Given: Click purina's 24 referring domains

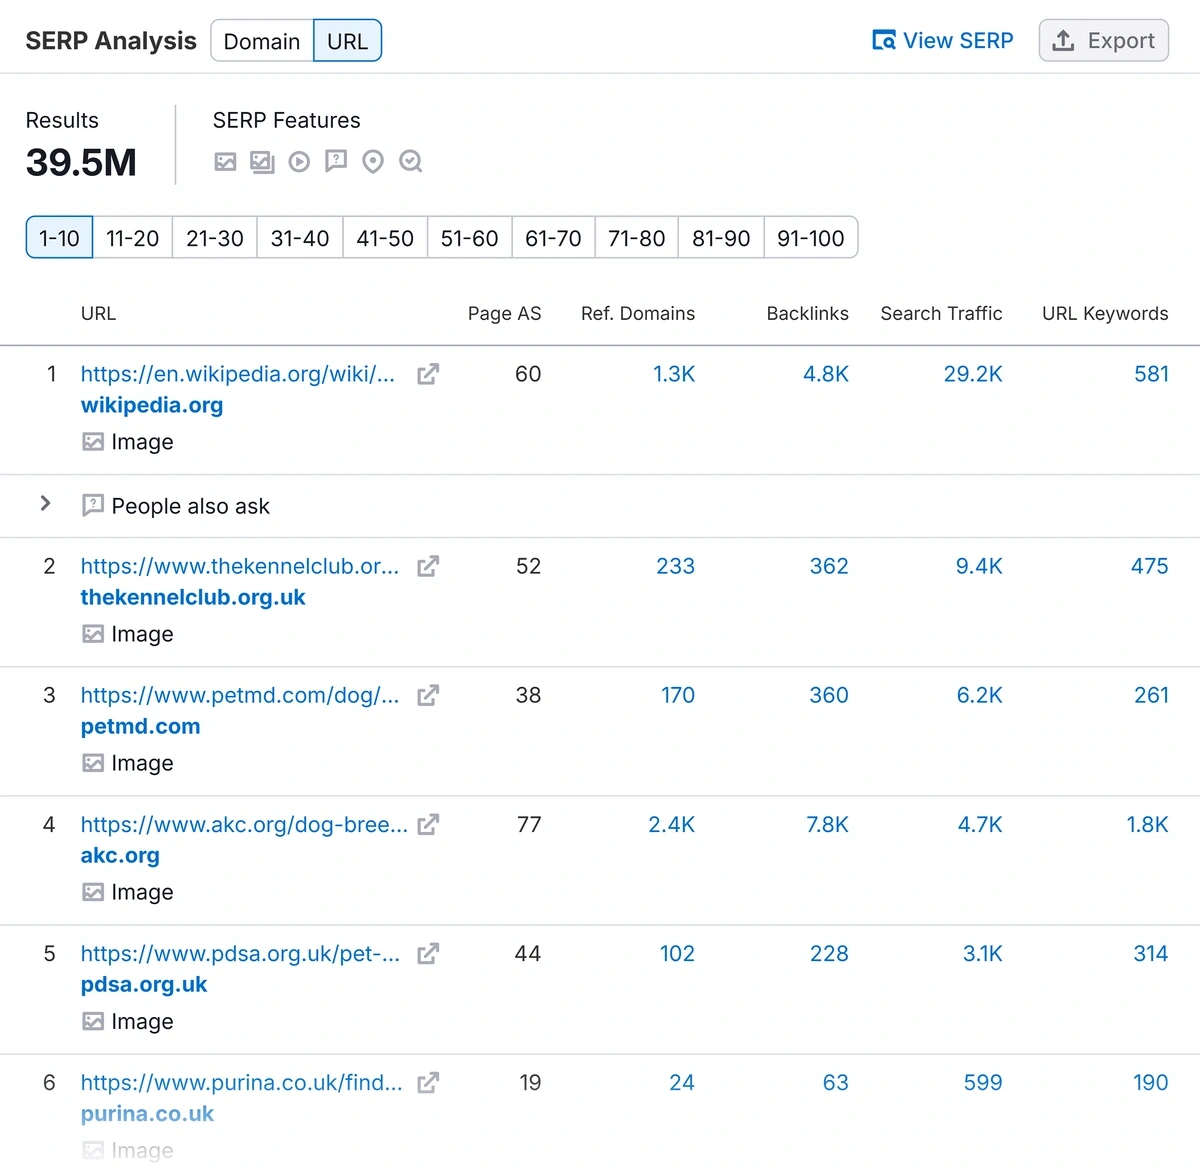Looking at the screenshot, I should pos(682,1082).
